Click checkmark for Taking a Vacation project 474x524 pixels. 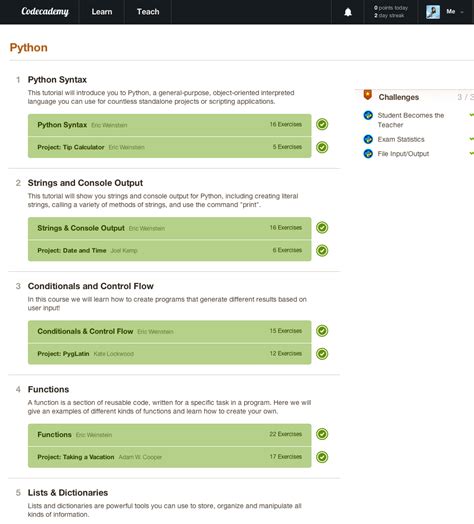(x=322, y=457)
